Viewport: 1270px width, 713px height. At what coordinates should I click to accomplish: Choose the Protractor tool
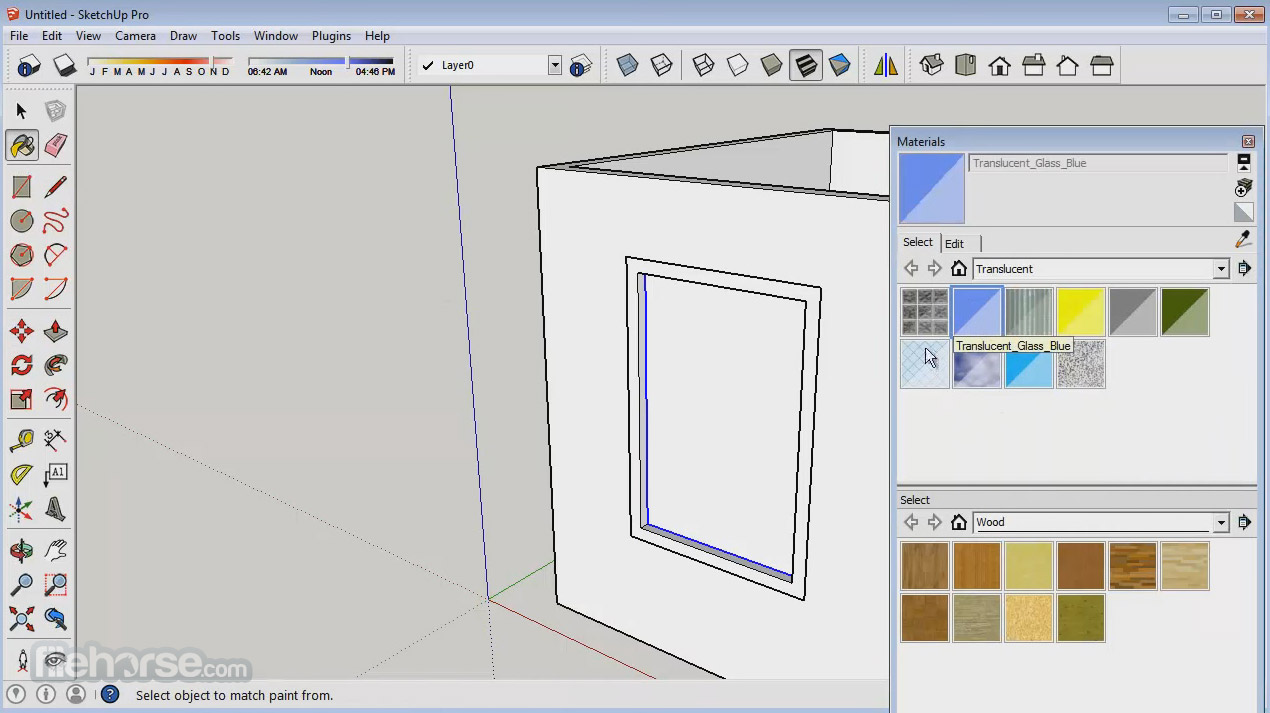pyautogui.click(x=21, y=475)
